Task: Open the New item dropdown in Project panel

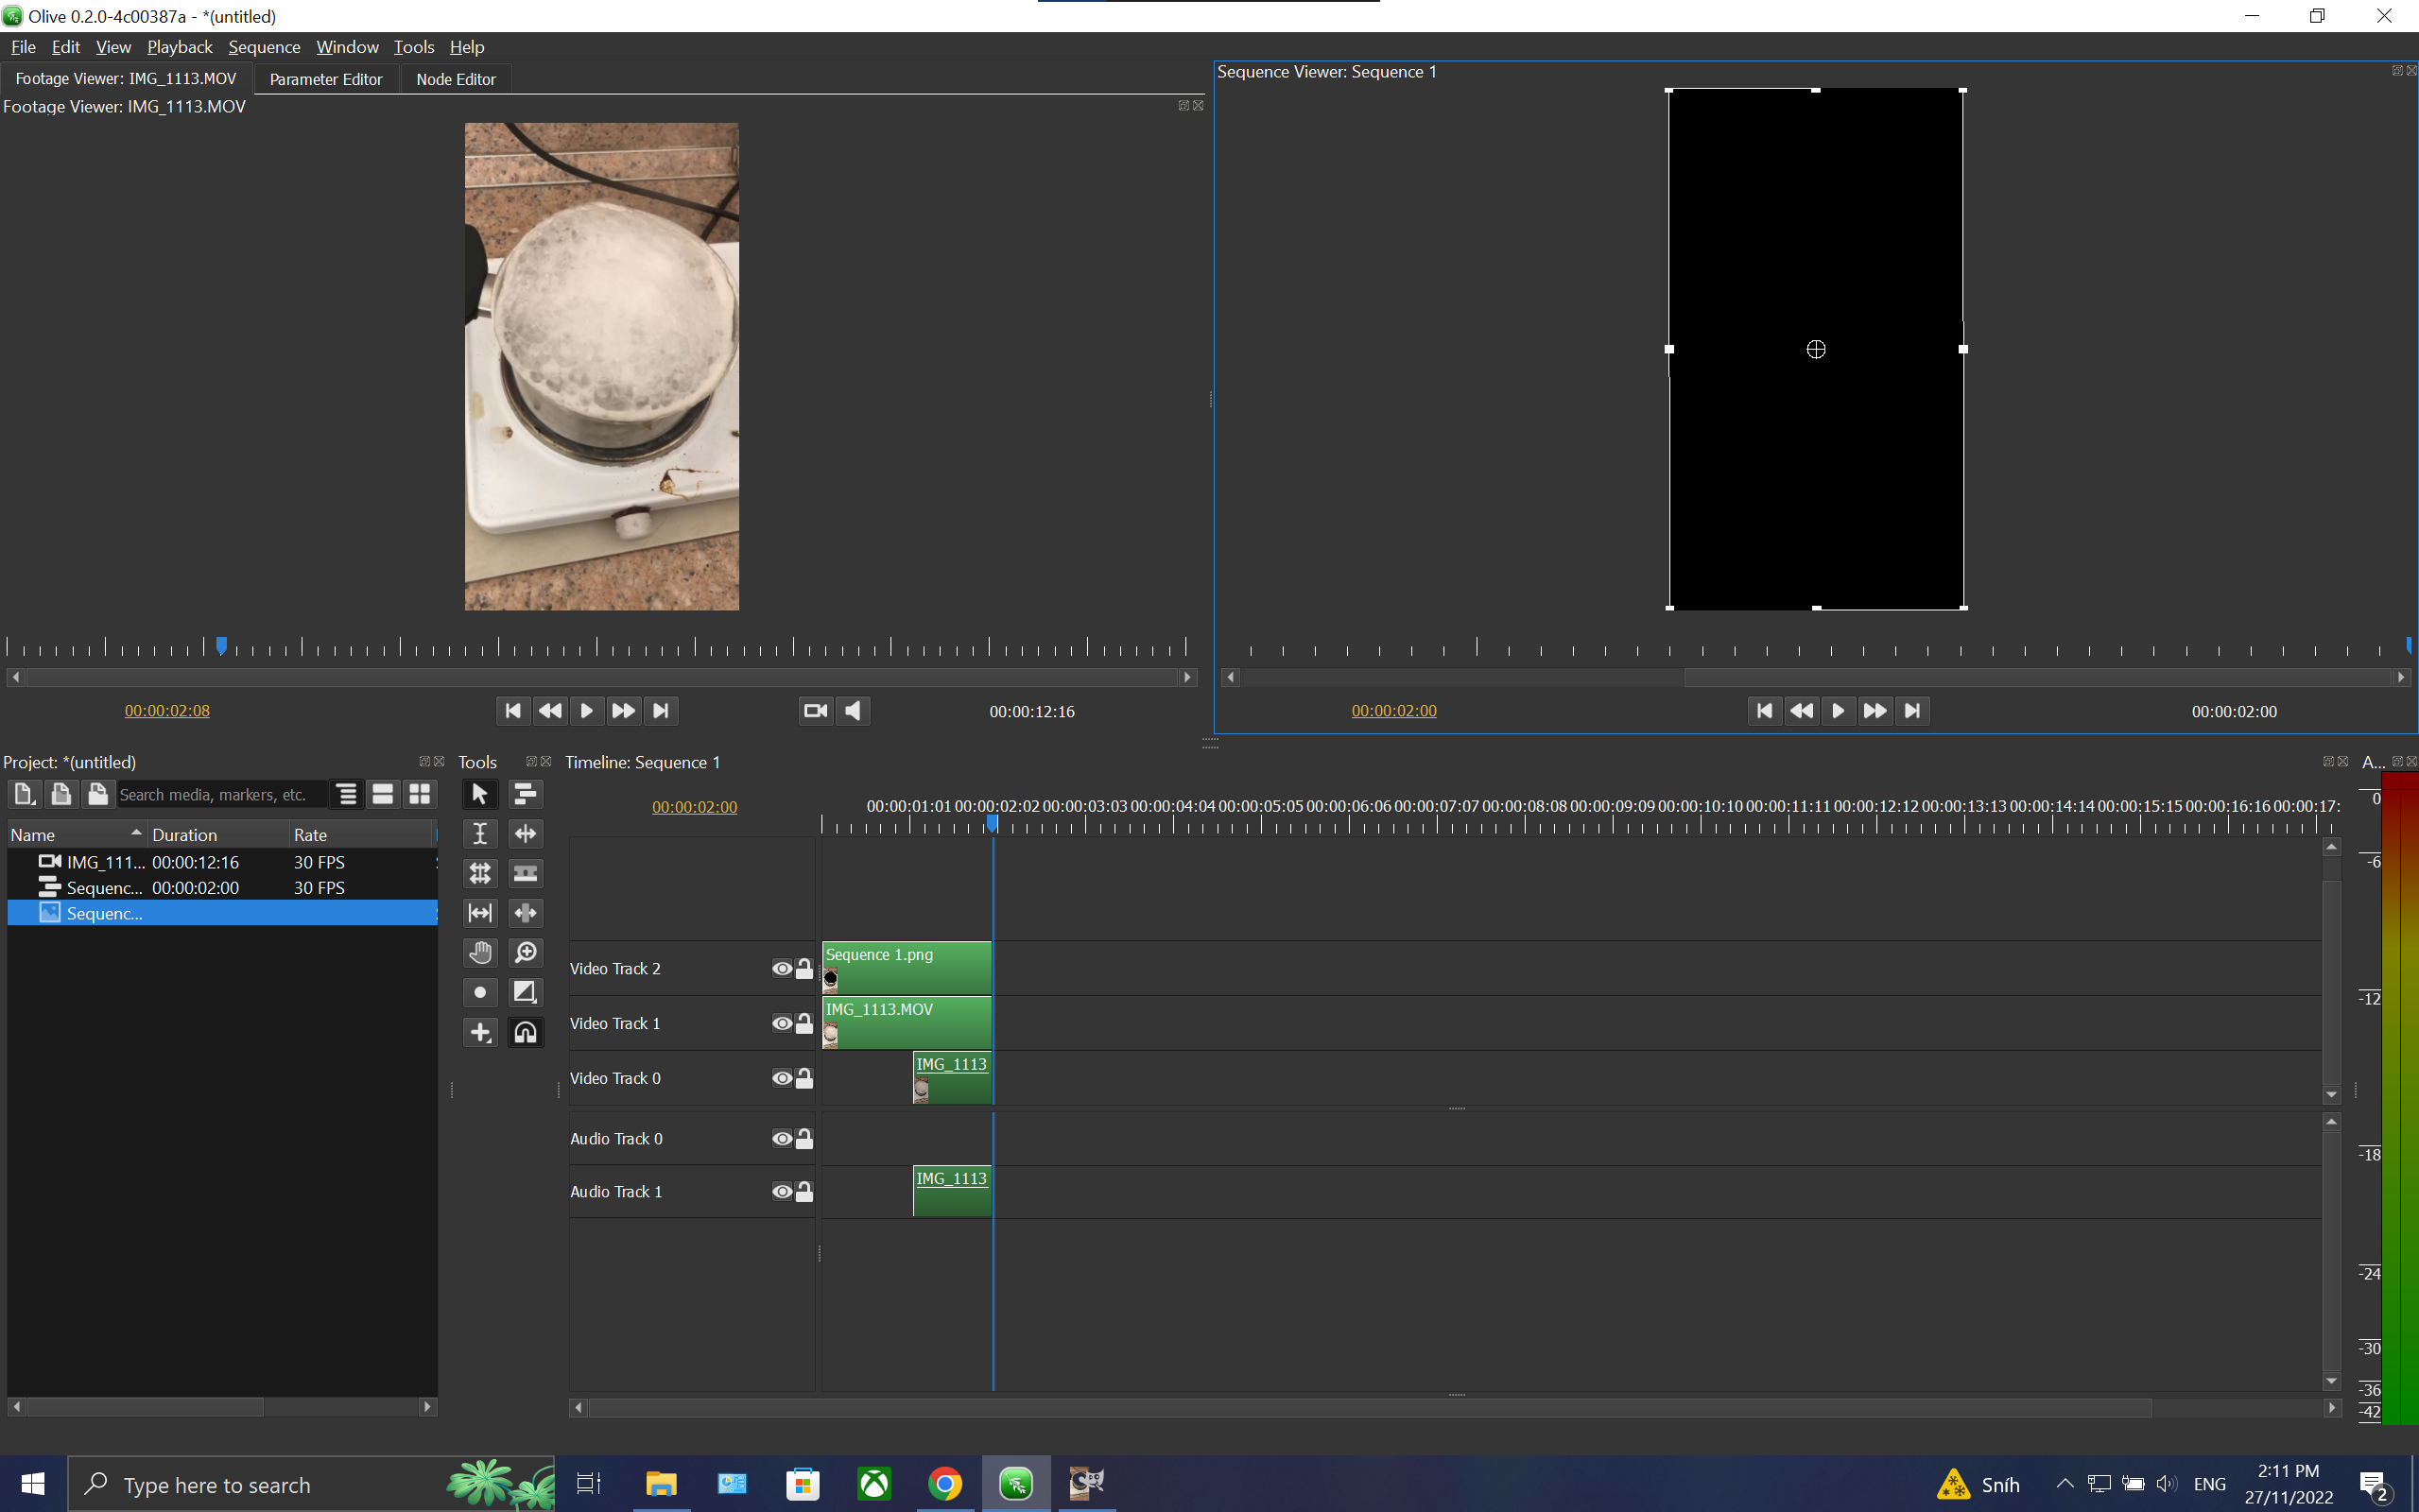Action: 24,795
